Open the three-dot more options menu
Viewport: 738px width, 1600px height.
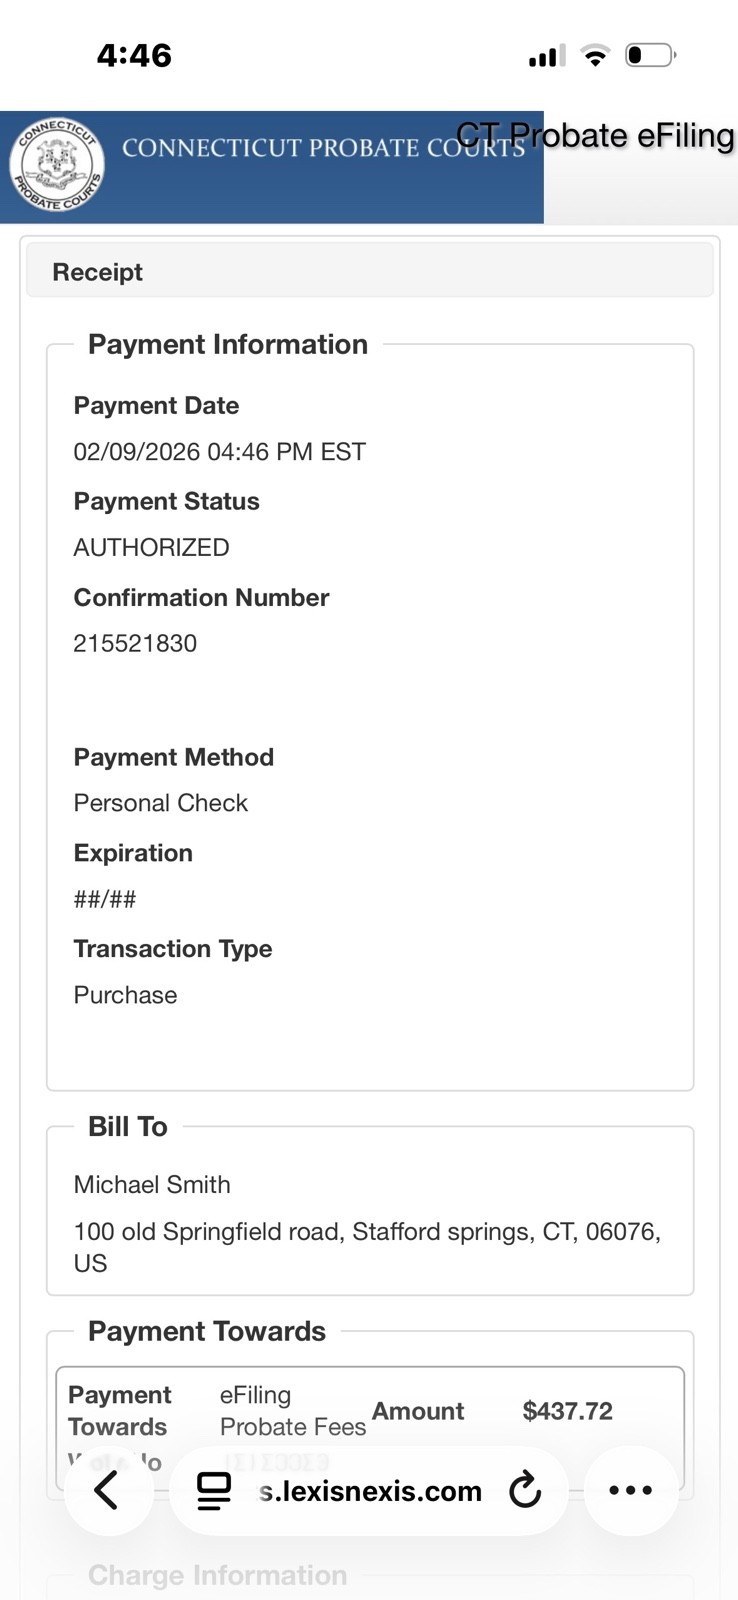[x=631, y=1491]
